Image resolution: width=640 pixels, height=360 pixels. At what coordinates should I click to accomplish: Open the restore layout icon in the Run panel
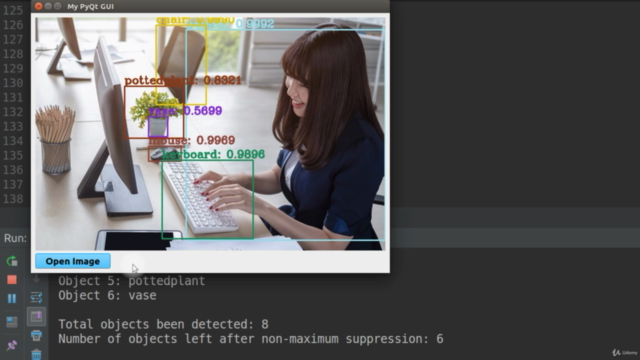point(12,322)
